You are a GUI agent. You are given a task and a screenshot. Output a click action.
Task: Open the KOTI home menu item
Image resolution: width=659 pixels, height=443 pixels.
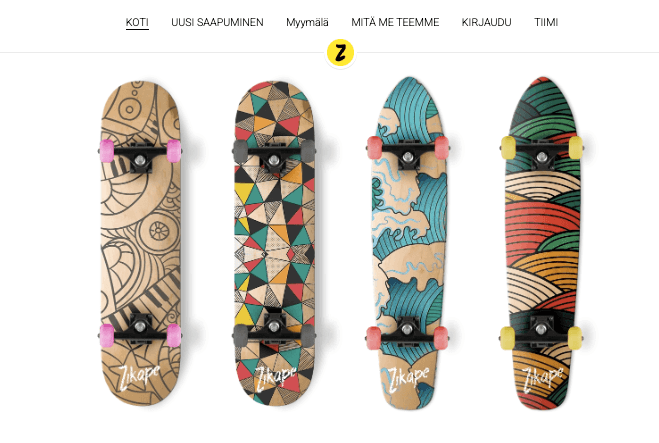point(137,22)
